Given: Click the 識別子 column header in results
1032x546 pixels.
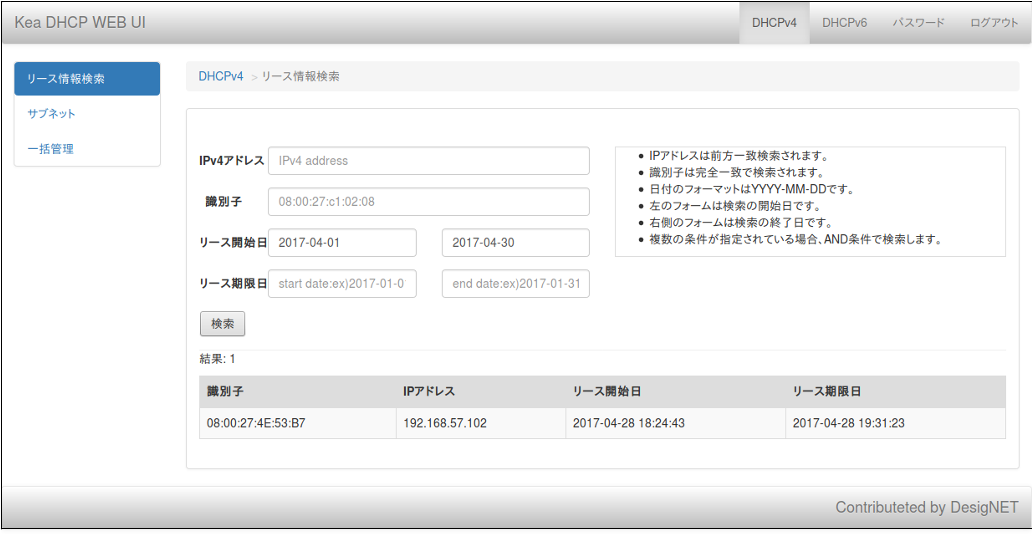Looking at the screenshot, I should click(225, 392).
